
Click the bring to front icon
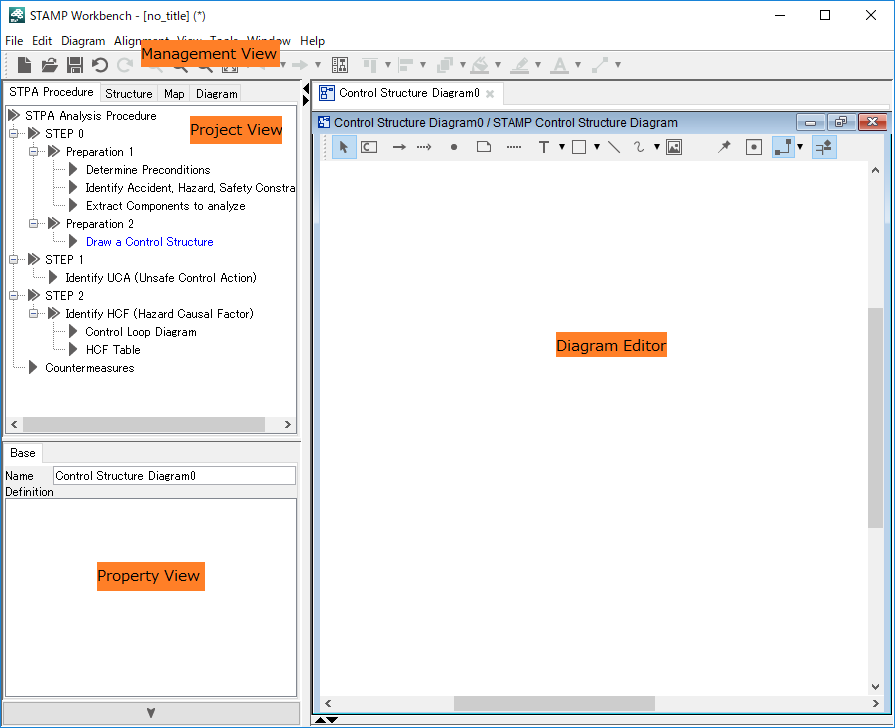[x=445, y=65]
